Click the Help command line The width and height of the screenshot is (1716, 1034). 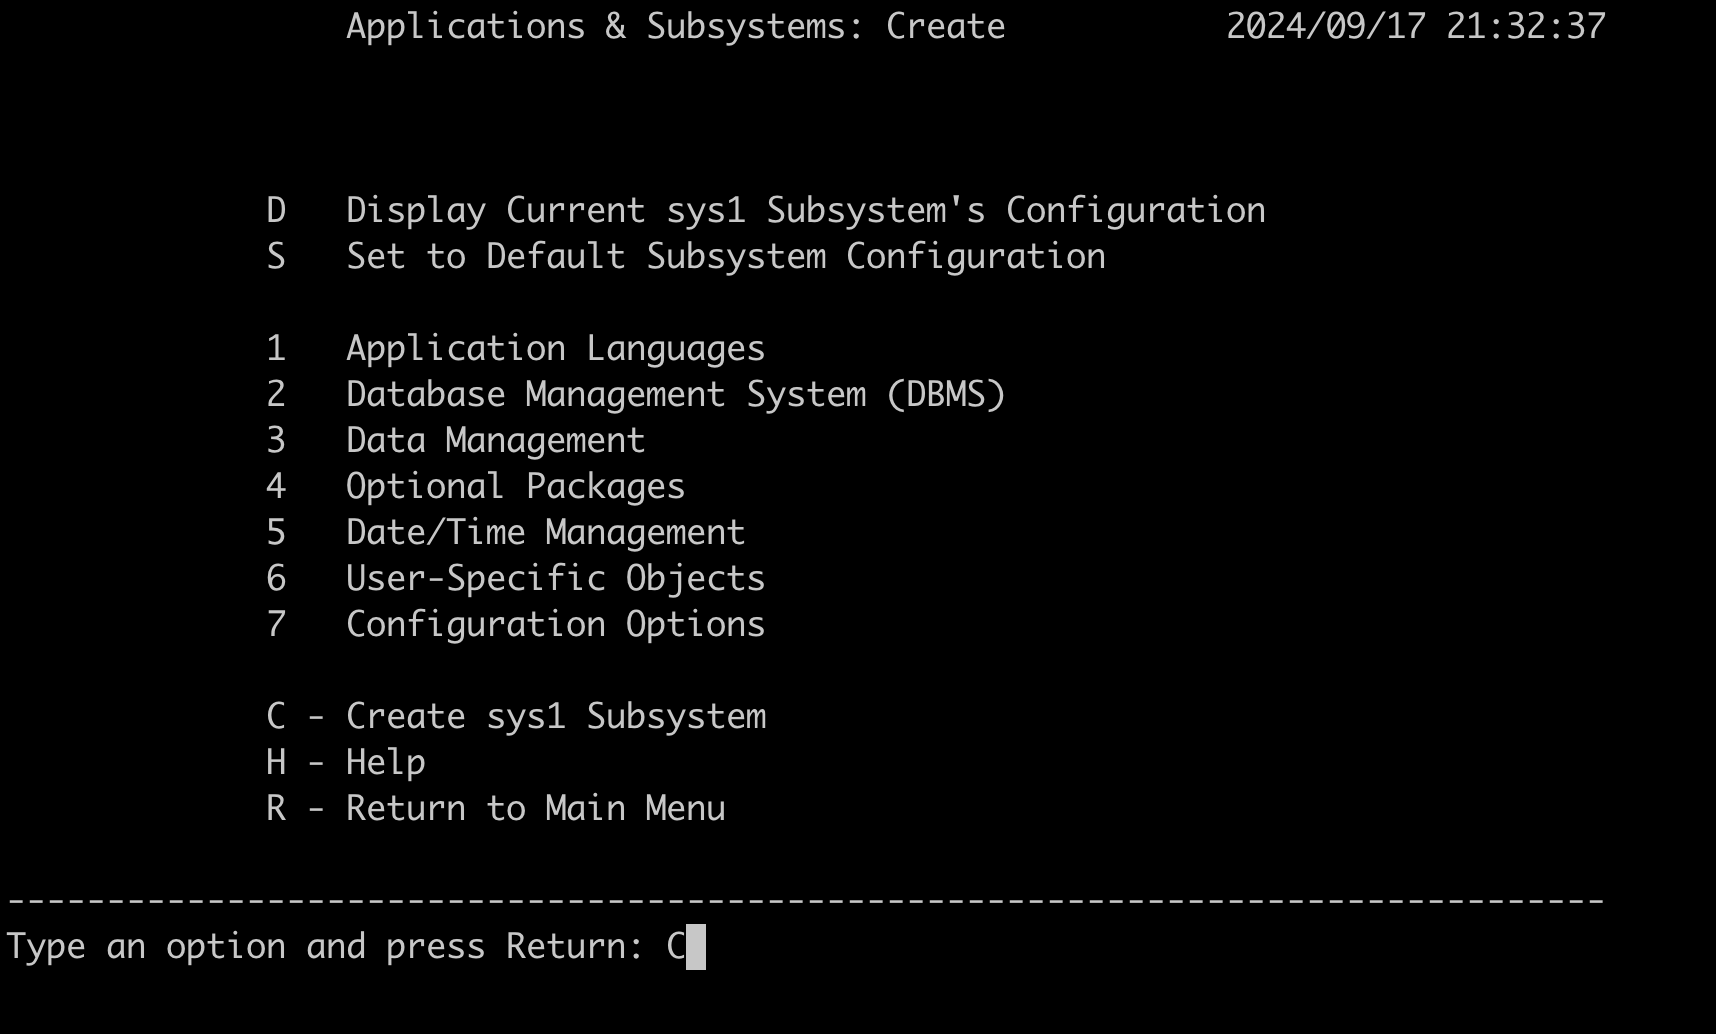[x=346, y=762]
